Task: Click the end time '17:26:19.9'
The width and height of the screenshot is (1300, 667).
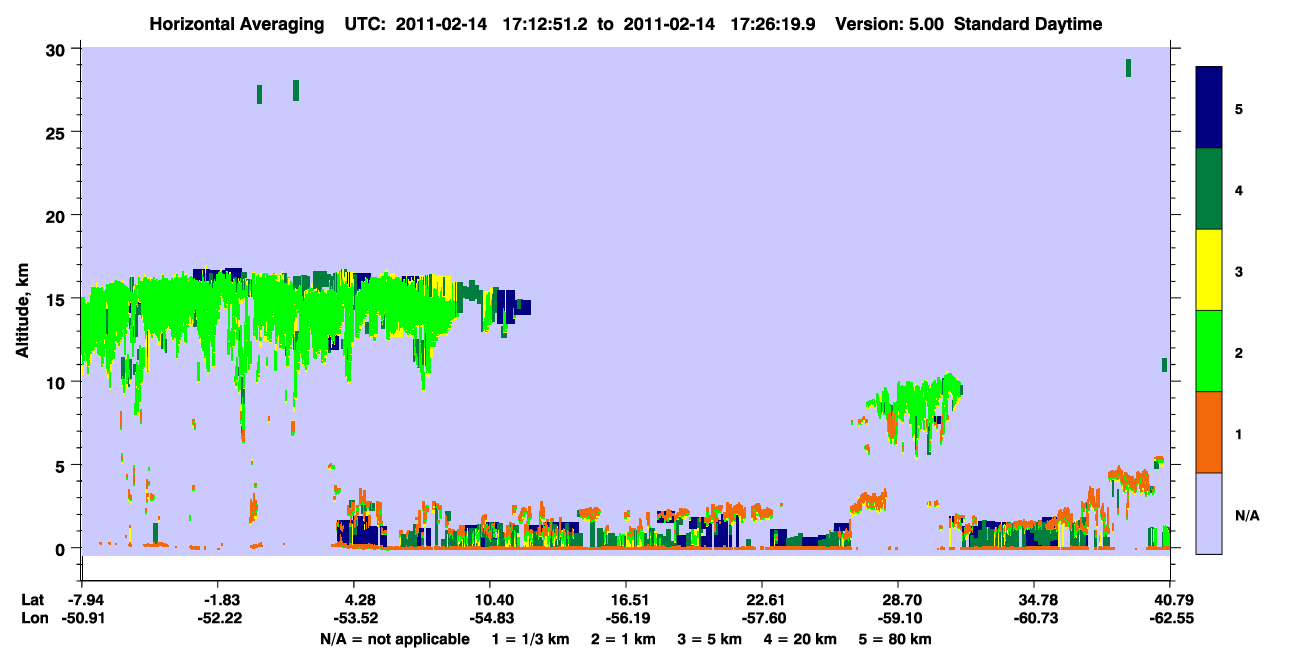Action: pos(770,24)
